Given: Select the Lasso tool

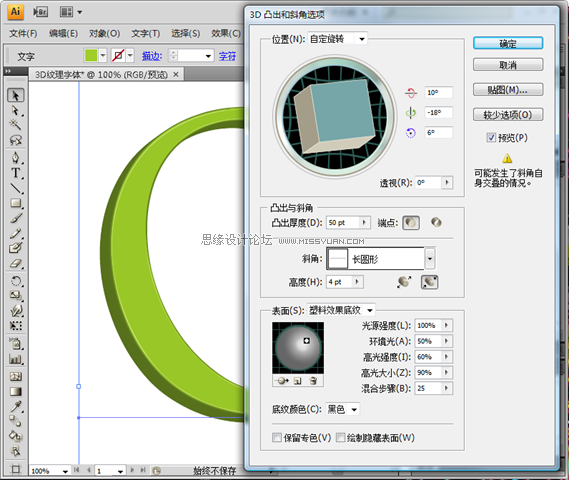Looking at the screenshot, I should (16, 140).
